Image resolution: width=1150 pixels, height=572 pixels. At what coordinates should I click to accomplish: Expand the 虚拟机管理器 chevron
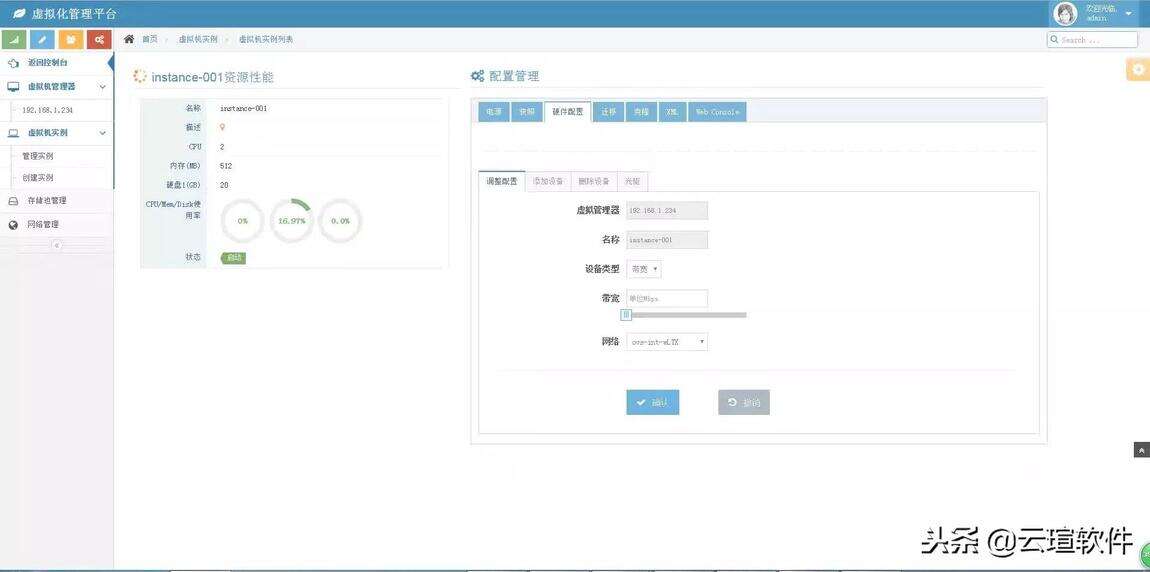[x=103, y=87]
